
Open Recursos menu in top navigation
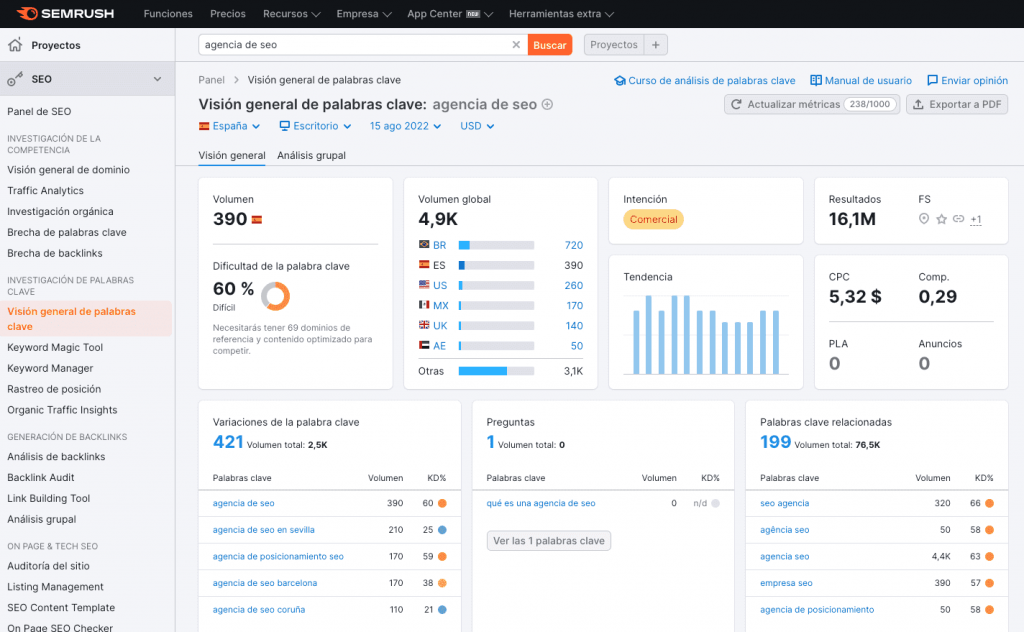[291, 14]
